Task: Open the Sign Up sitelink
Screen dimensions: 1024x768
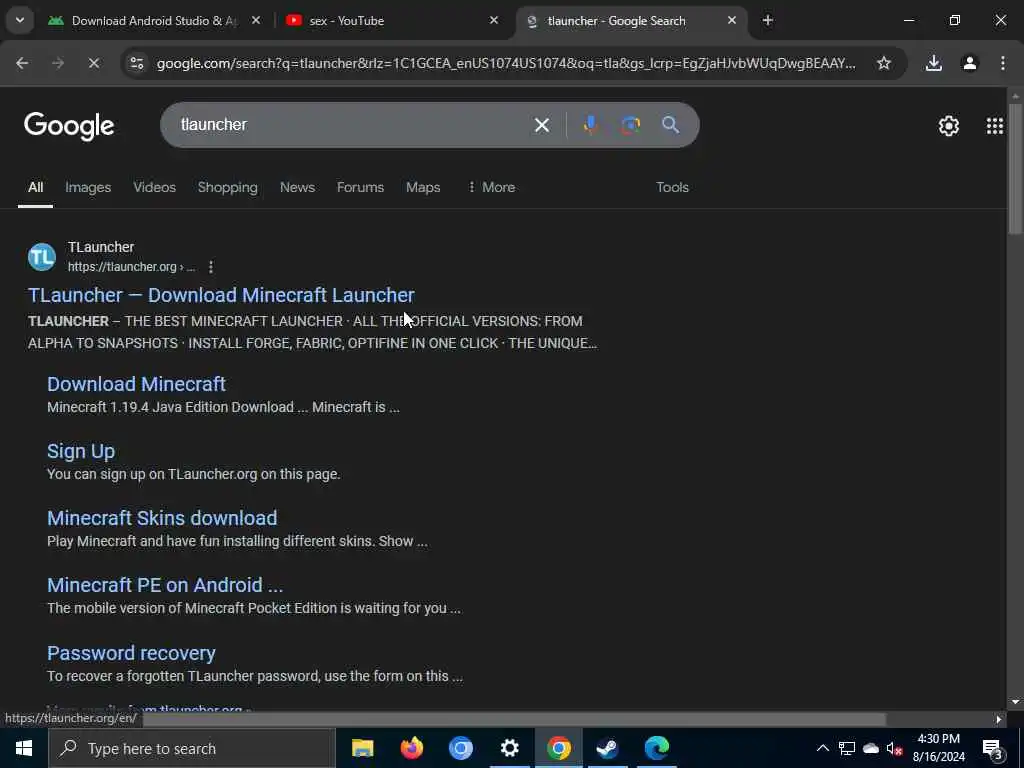Action: point(81,451)
